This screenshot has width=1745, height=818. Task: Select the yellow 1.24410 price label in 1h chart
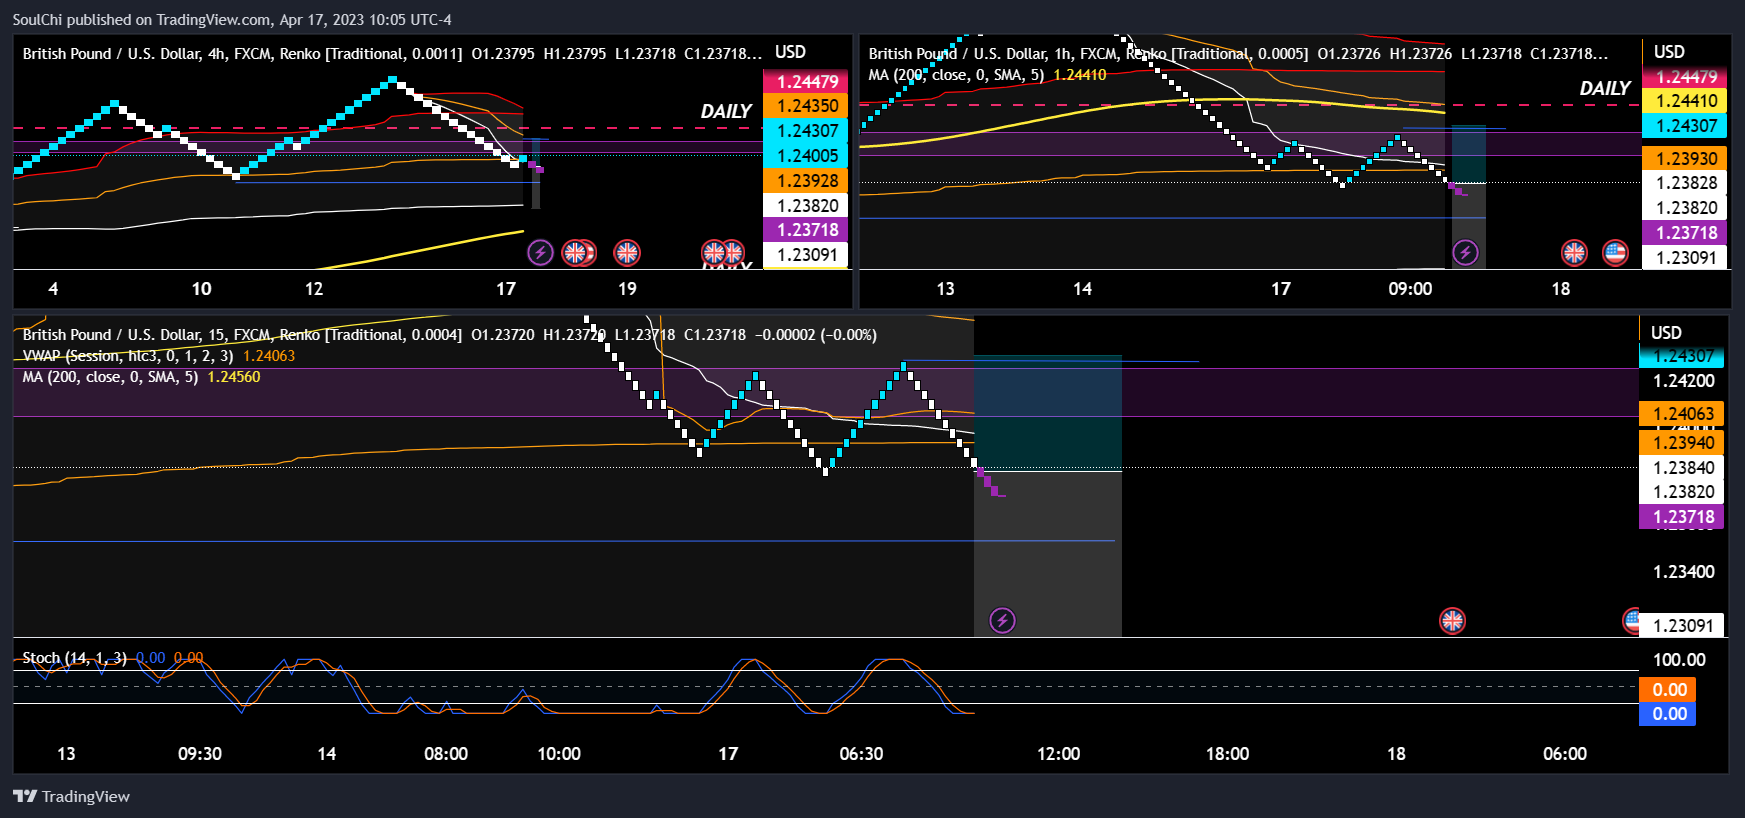tap(1686, 101)
